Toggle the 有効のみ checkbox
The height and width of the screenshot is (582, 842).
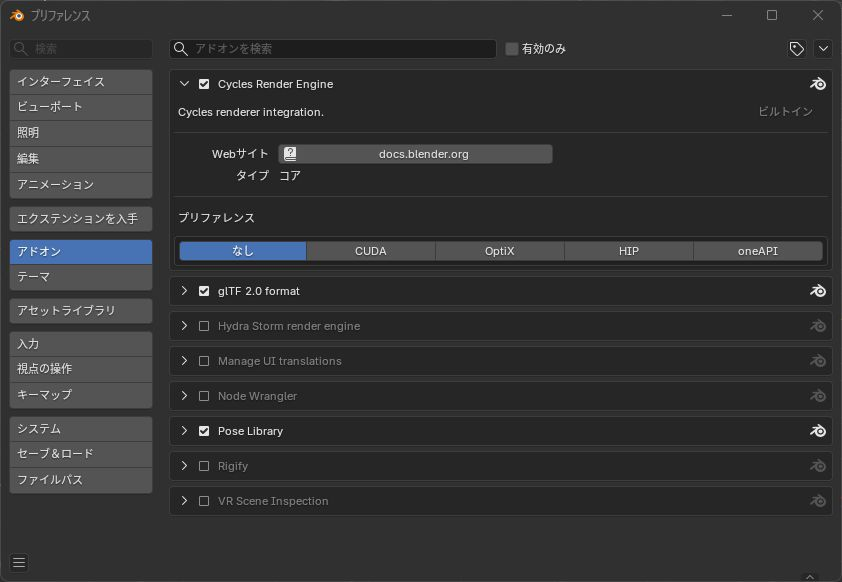(x=512, y=49)
